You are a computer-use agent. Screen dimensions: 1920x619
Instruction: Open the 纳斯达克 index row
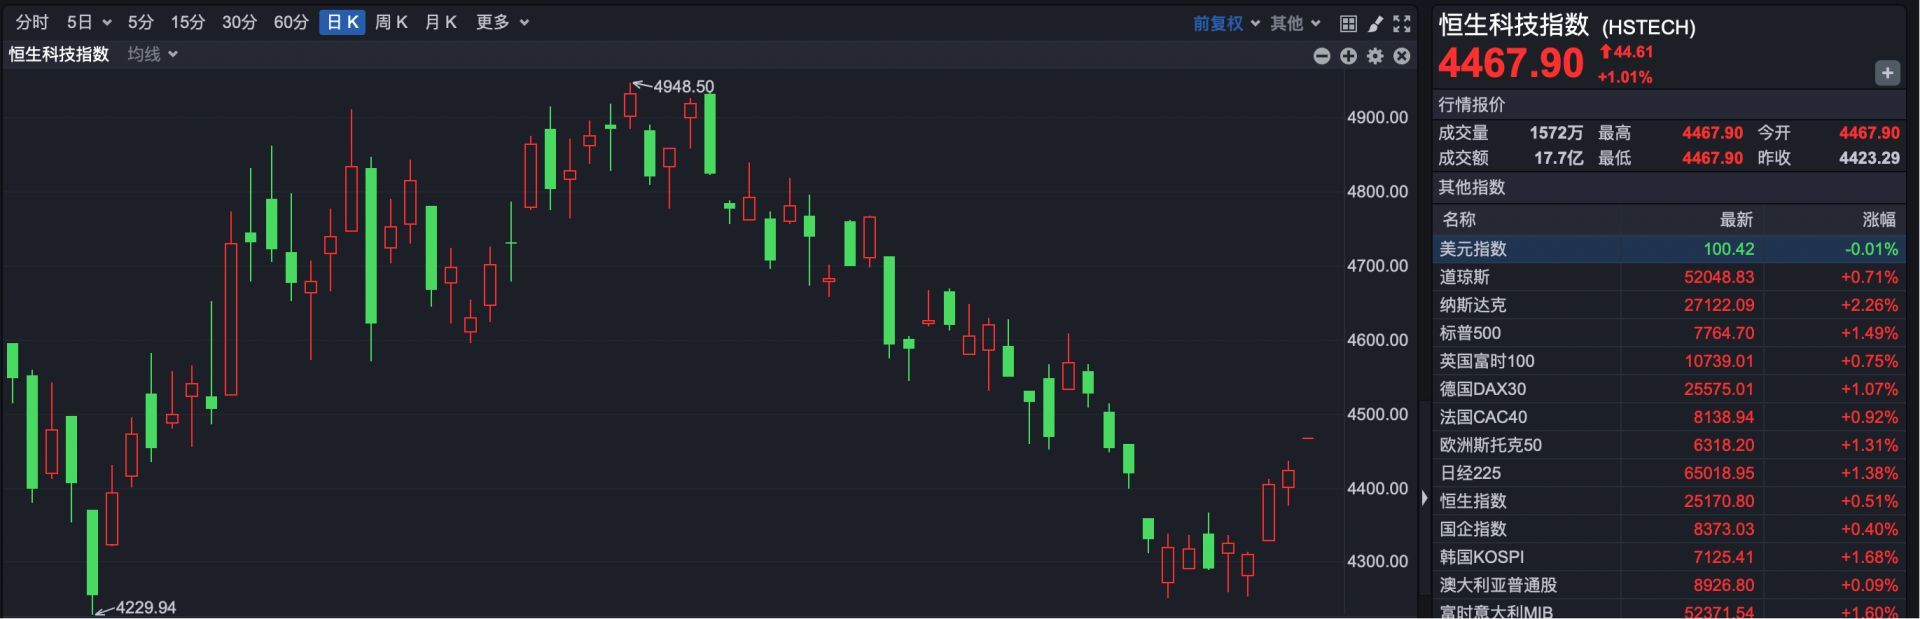click(x=1668, y=305)
